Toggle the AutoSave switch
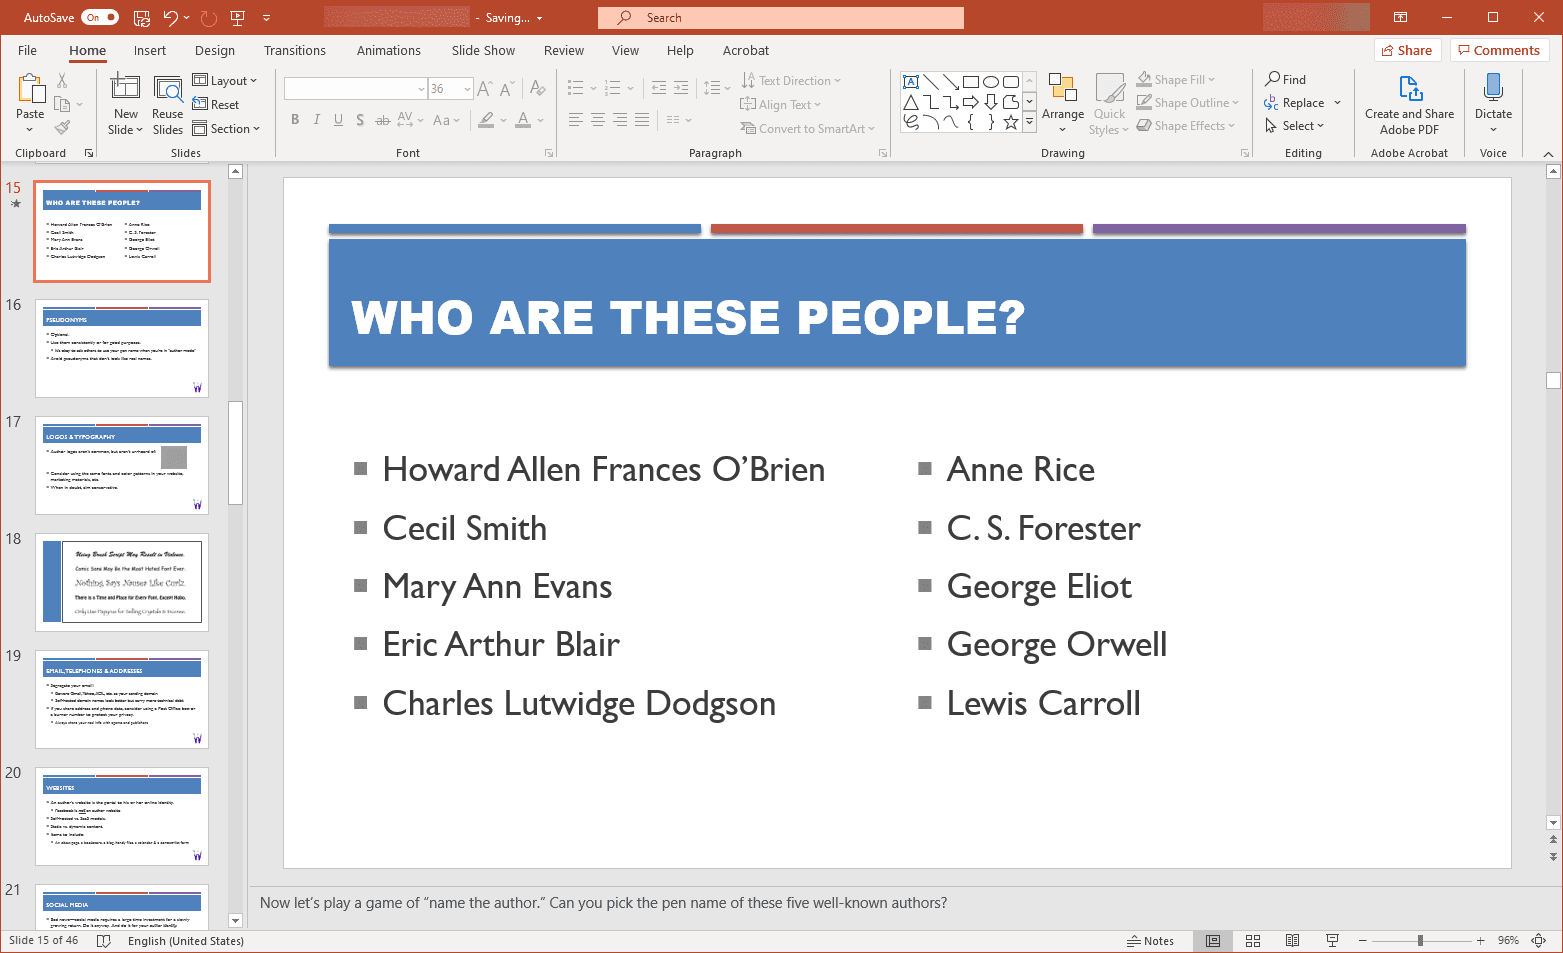This screenshot has height=953, width=1563. click(99, 17)
